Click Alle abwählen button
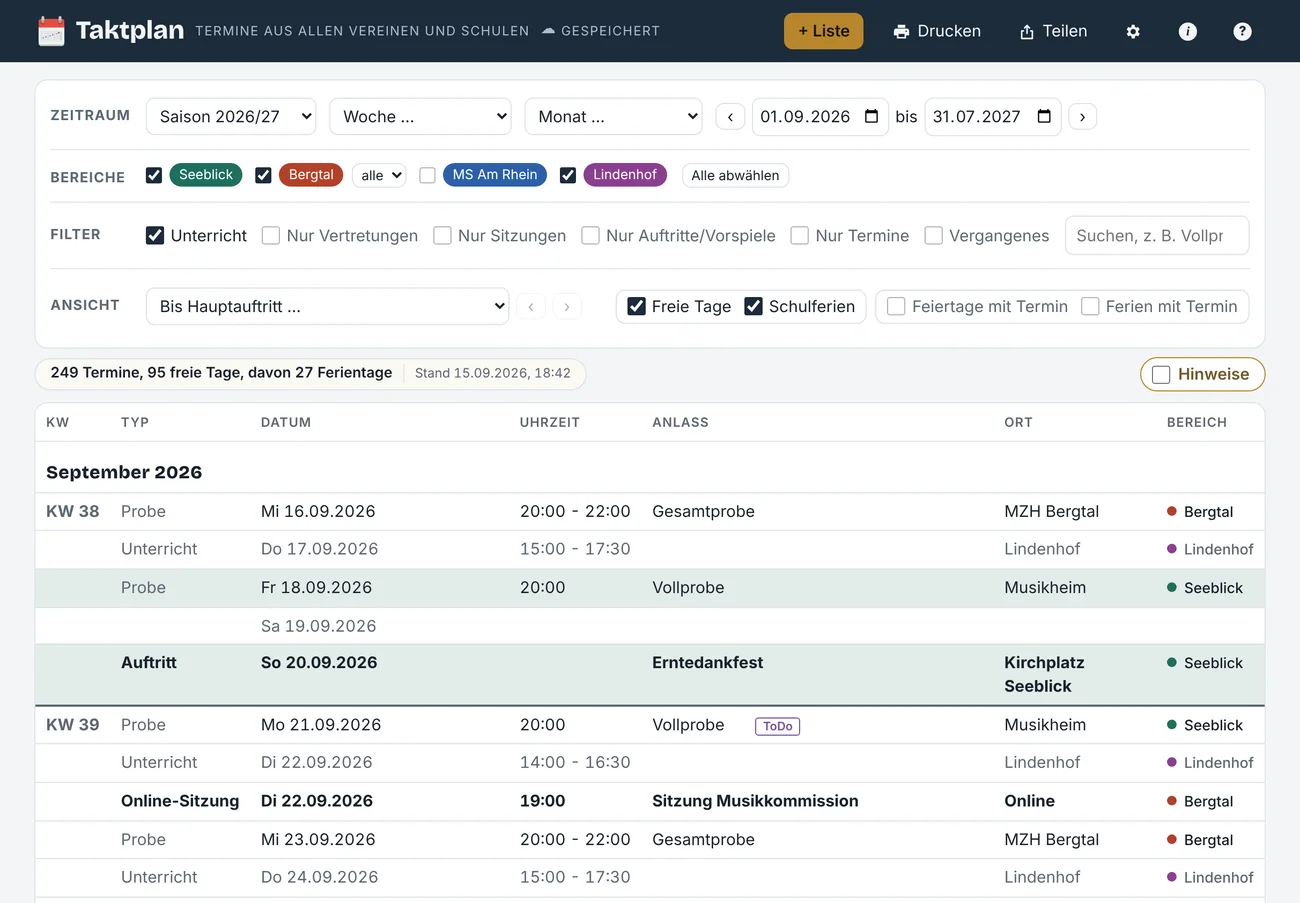Viewport: 1300px width, 903px height. click(736, 175)
